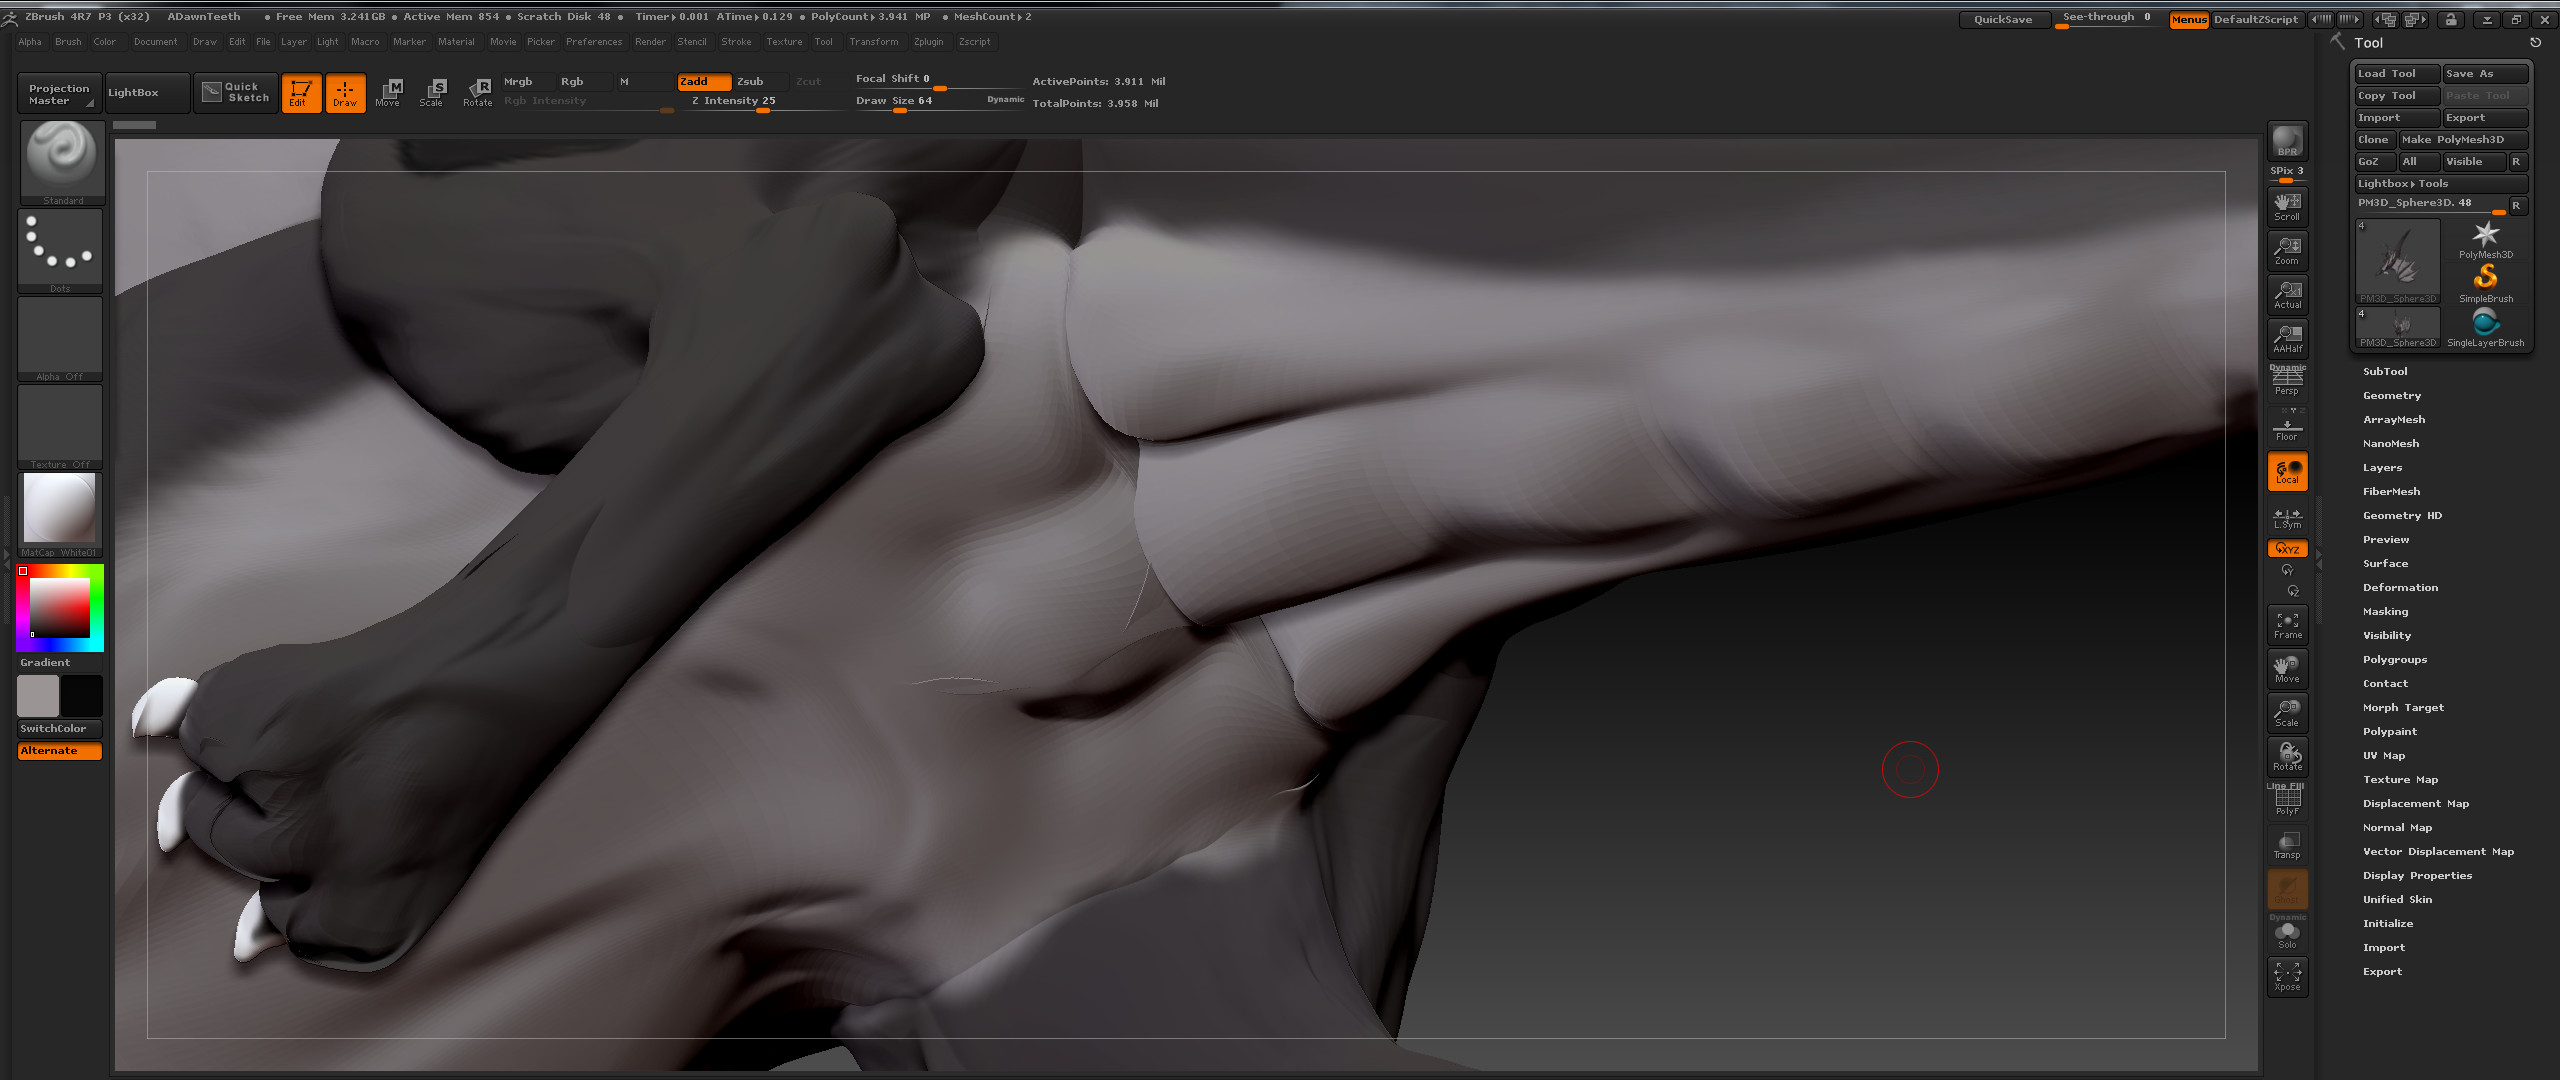Pick a color in the color picker square
Viewport: 2560px width, 1080px height.
60,608
